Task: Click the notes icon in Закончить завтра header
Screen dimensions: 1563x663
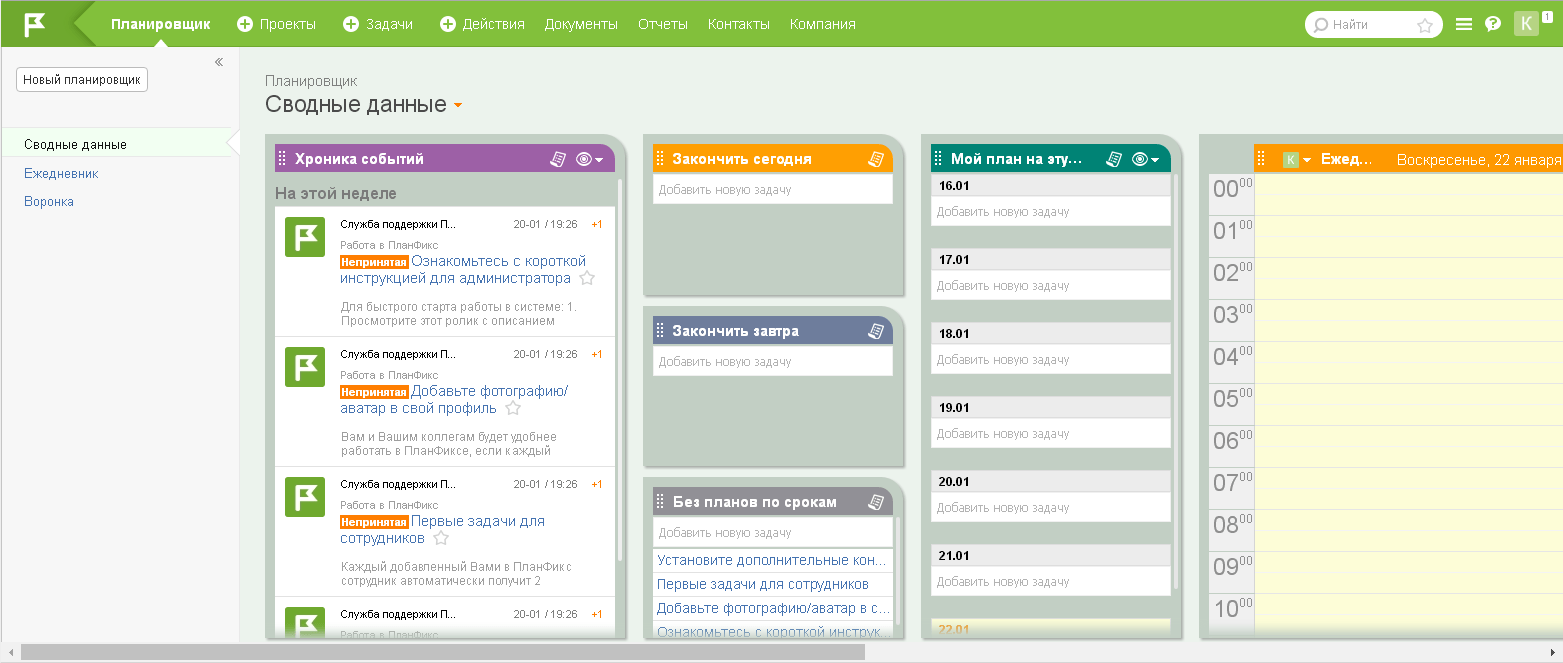Action: pos(876,331)
